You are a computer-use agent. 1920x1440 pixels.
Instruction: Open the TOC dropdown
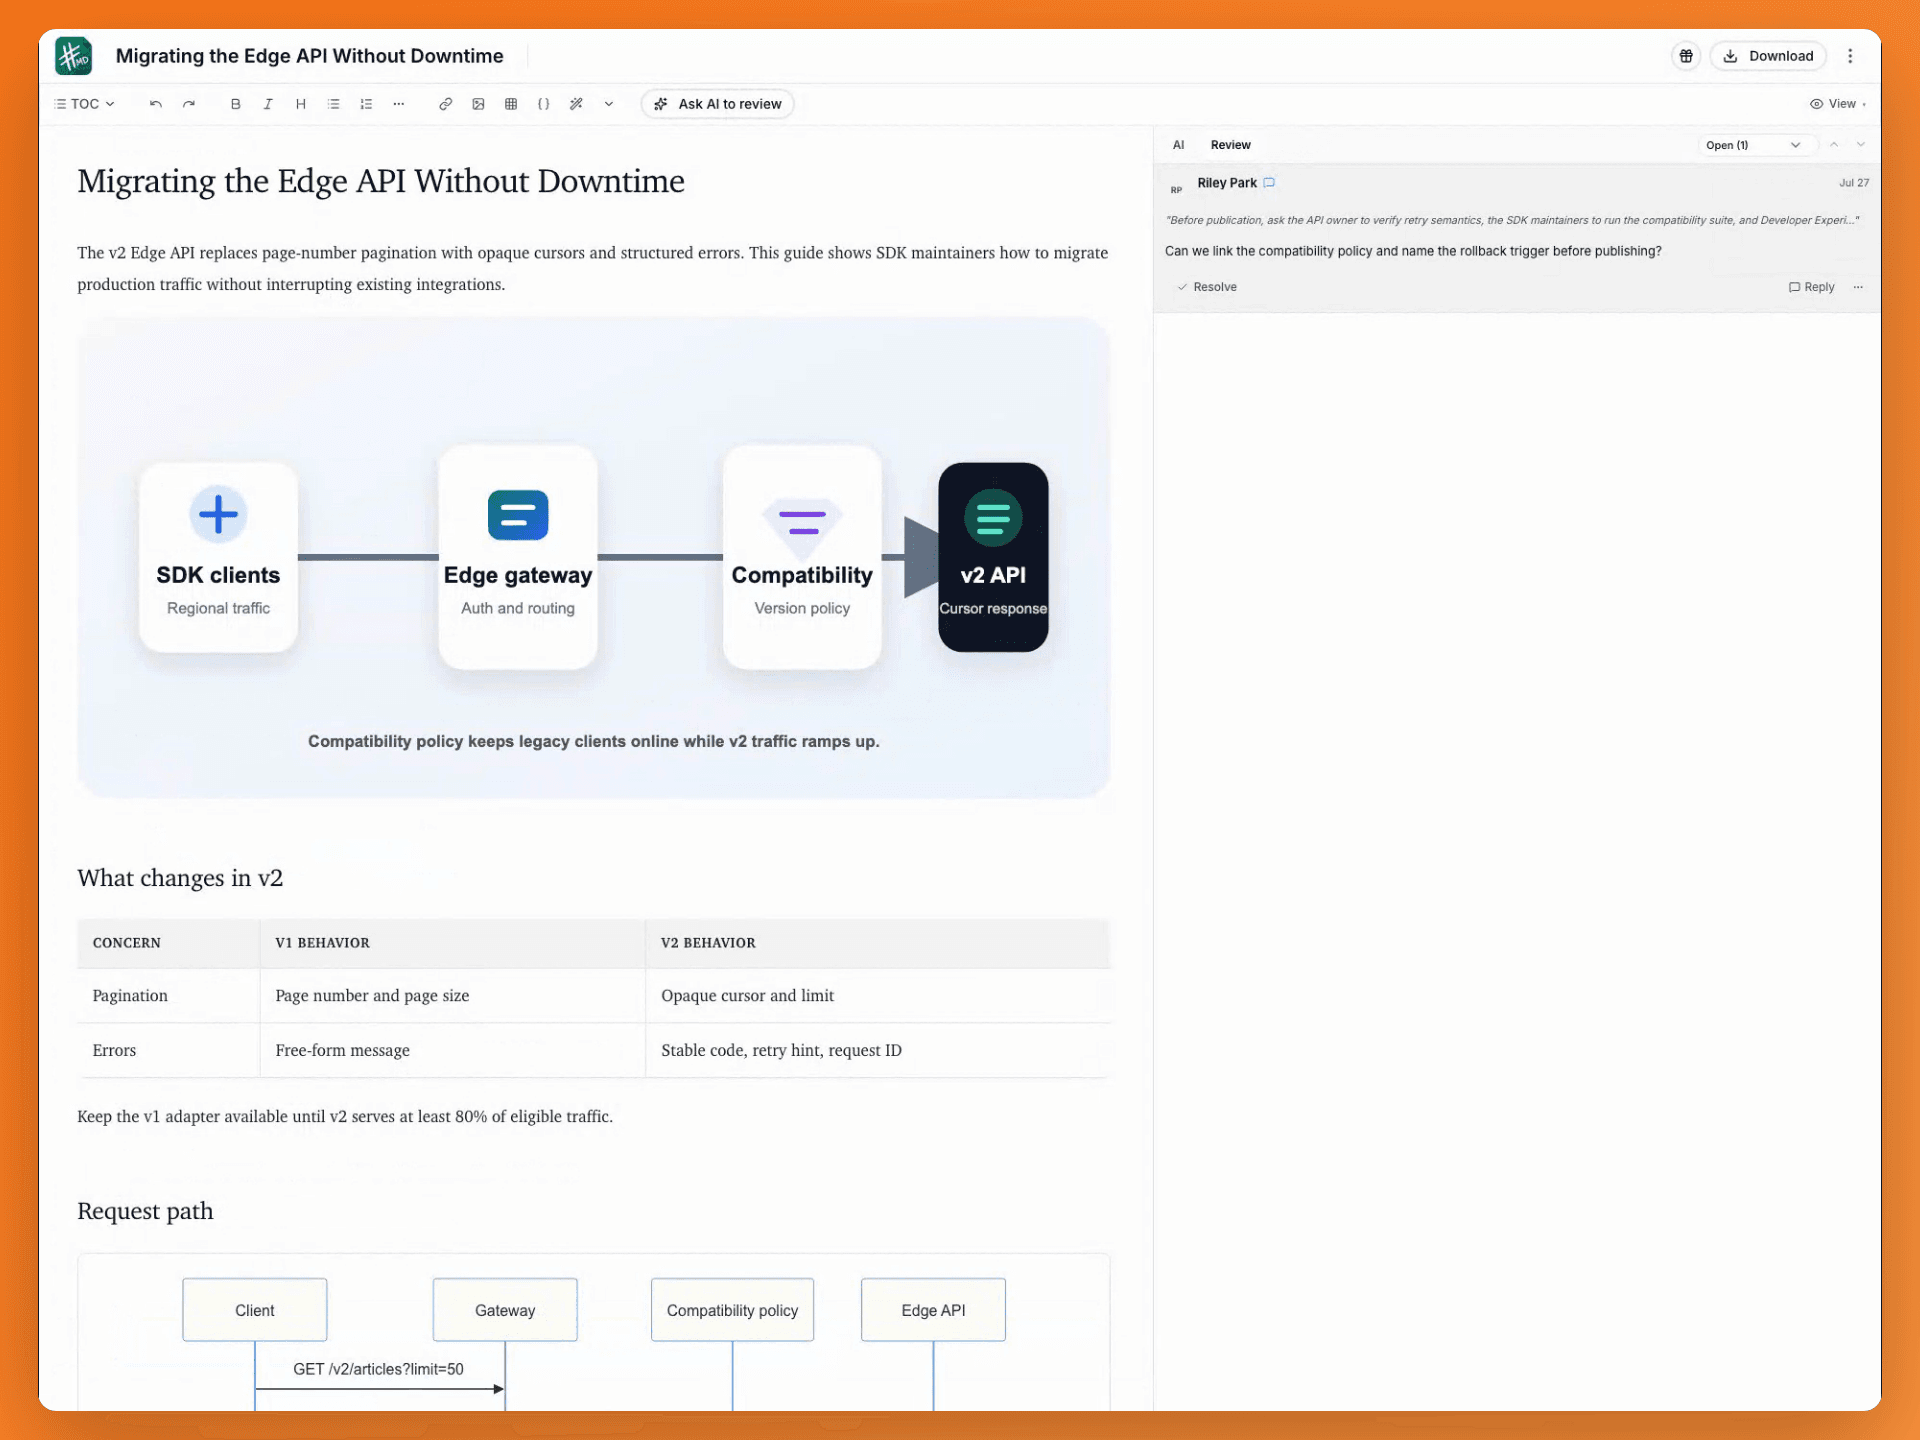85,104
